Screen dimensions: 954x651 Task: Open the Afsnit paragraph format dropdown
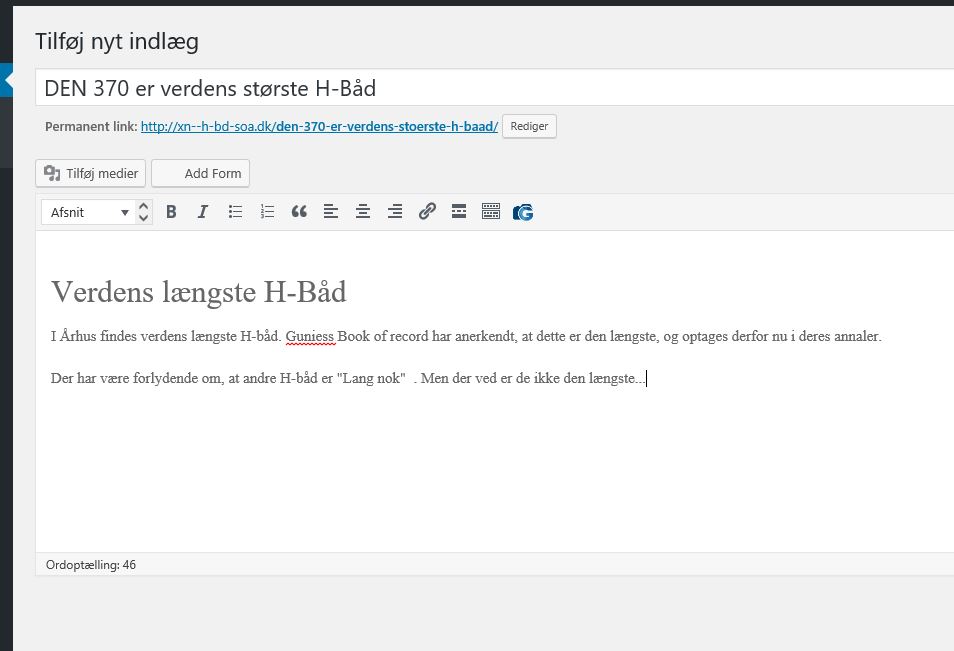(x=89, y=212)
